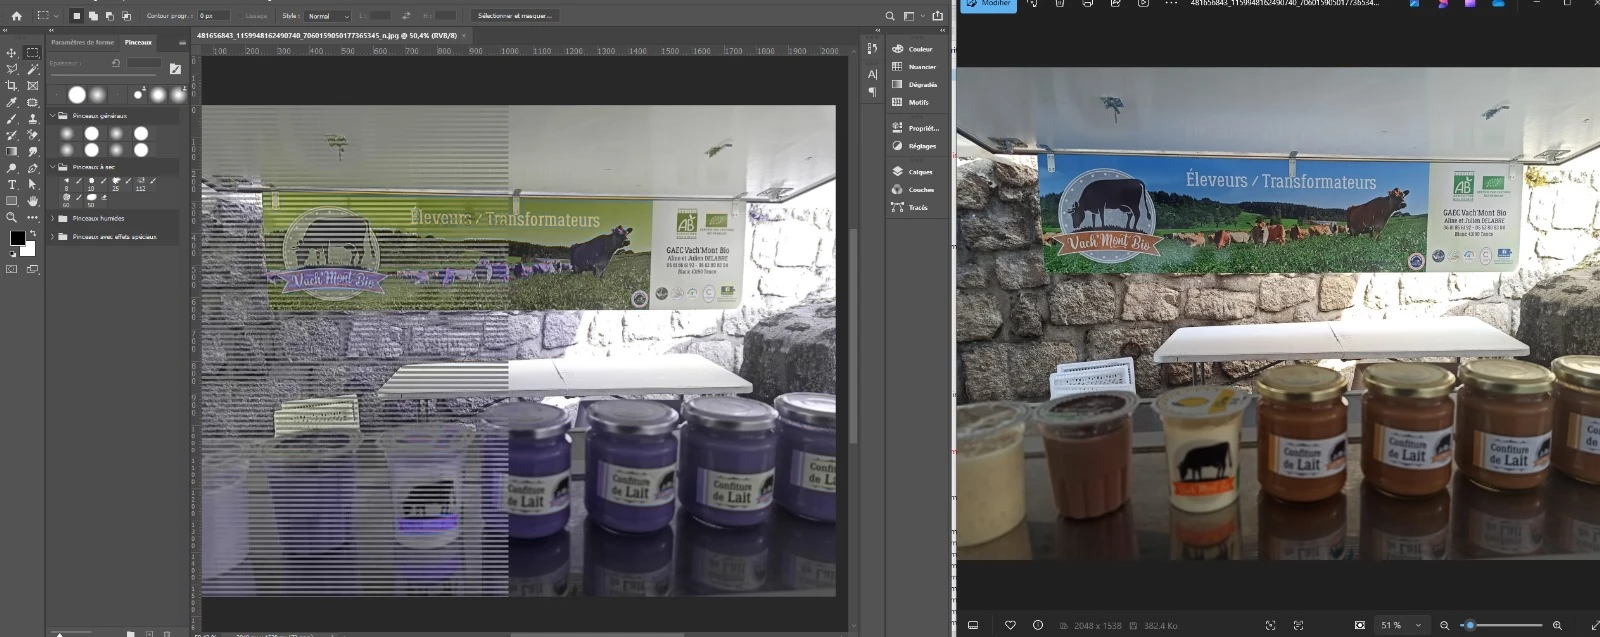Select the Crop tool
Viewport: 1600px width, 637px height.
coord(12,86)
